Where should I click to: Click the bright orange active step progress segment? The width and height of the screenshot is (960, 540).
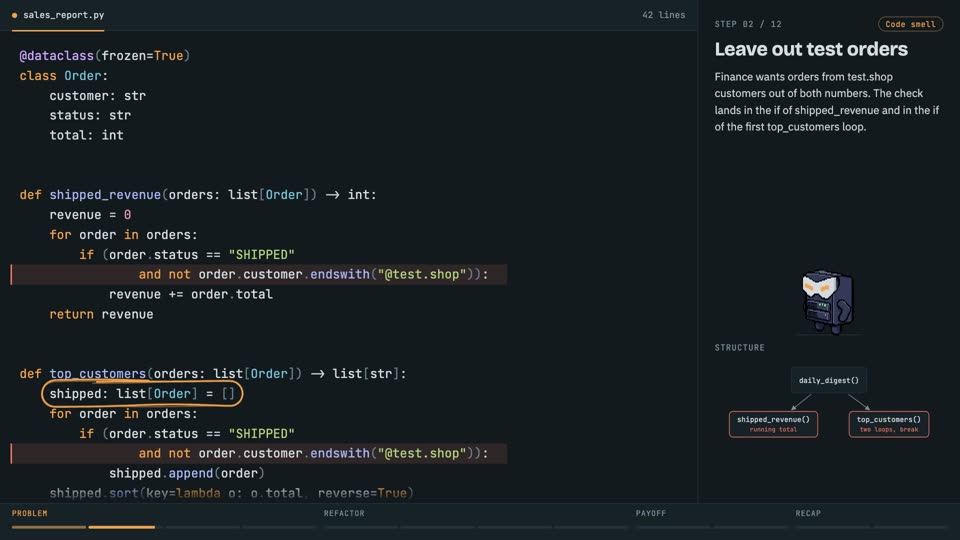click(x=121, y=527)
